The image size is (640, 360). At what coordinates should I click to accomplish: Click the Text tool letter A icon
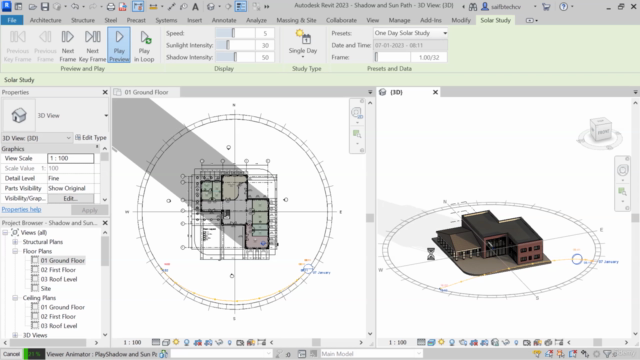tap(196, 7)
